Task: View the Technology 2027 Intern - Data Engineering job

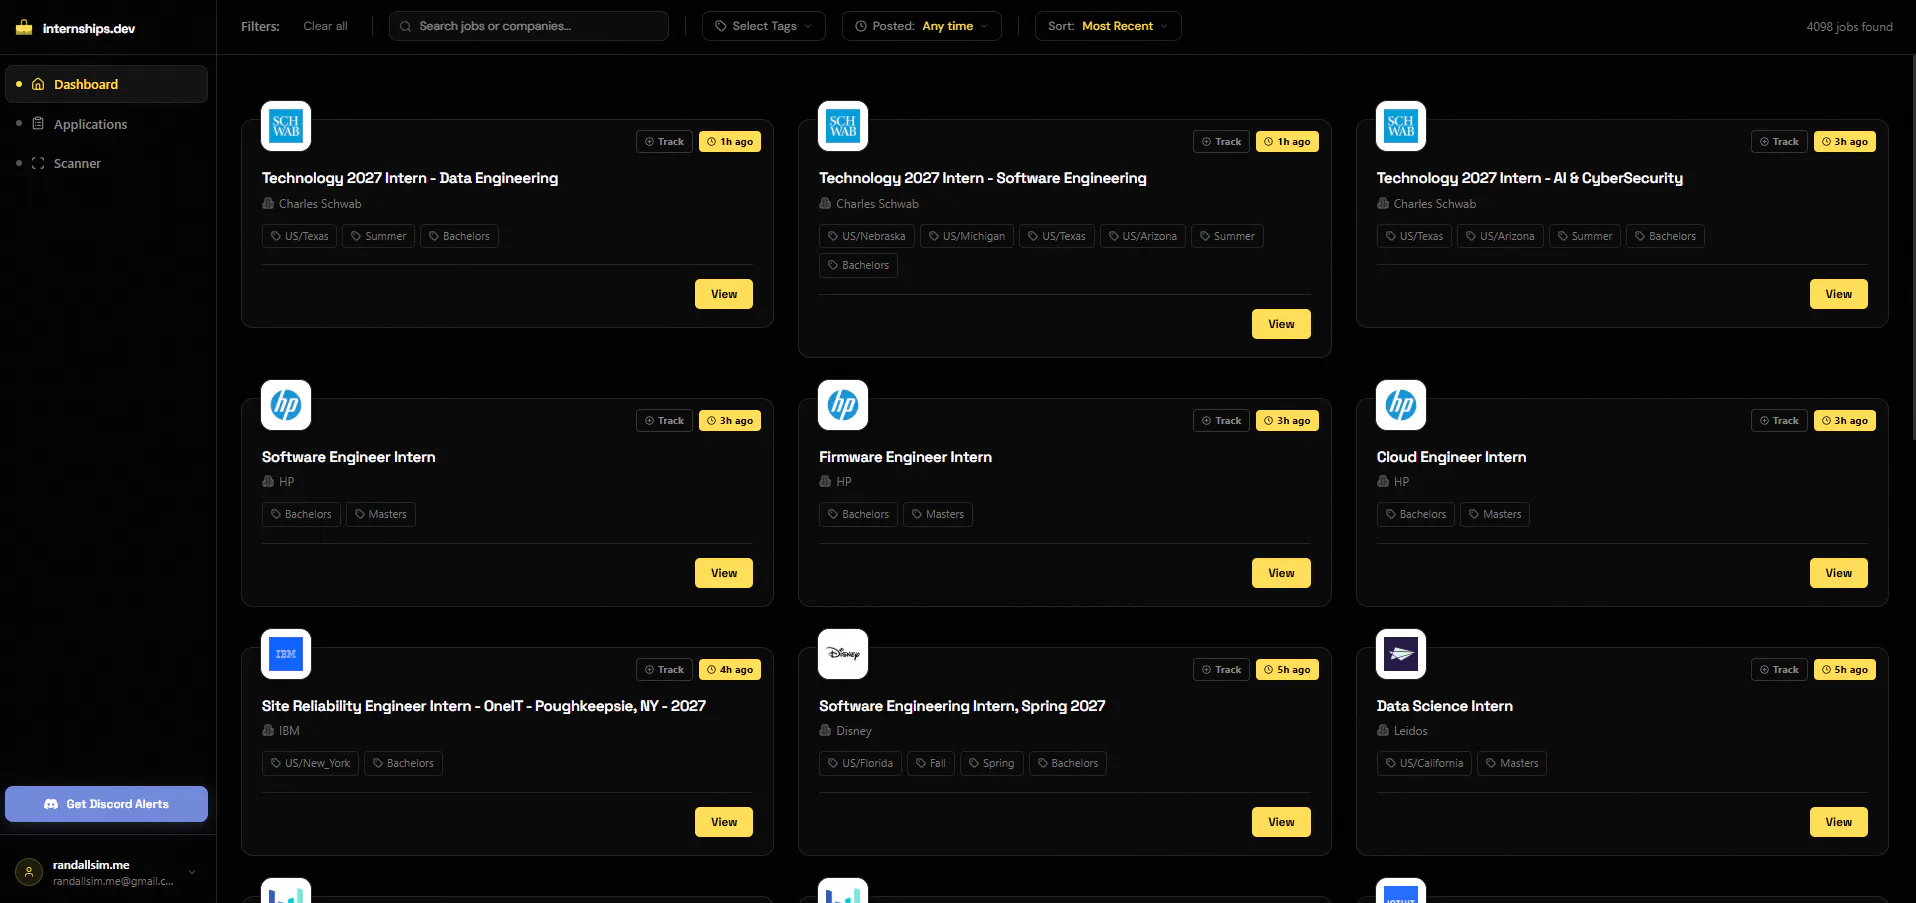Action: pyautogui.click(x=724, y=294)
